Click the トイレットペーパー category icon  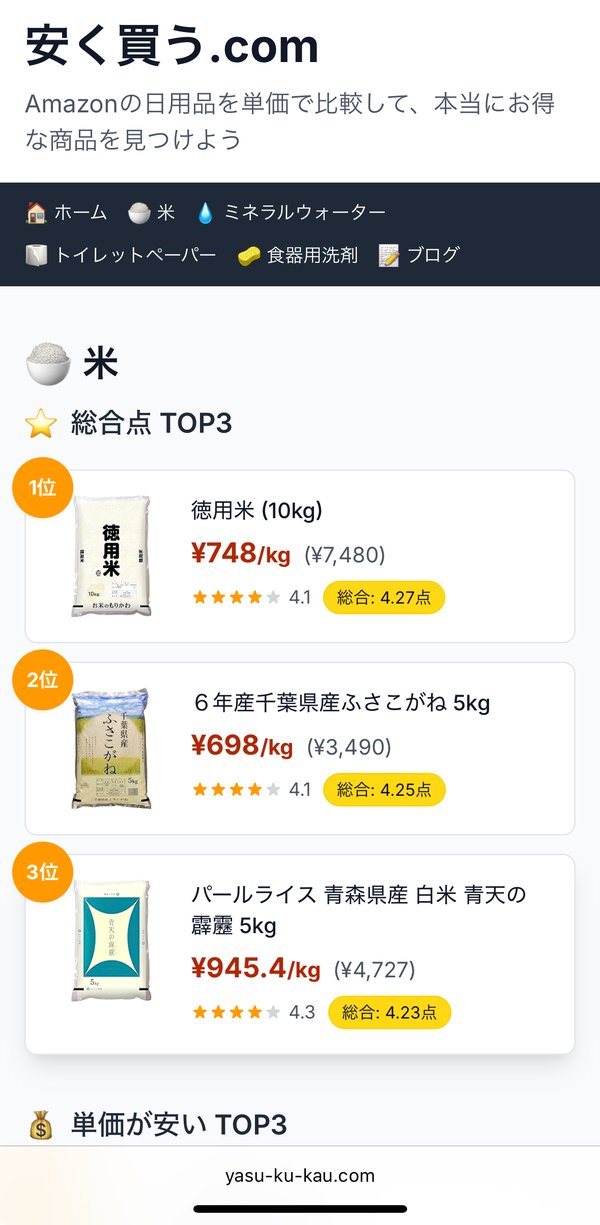click(34, 255)
